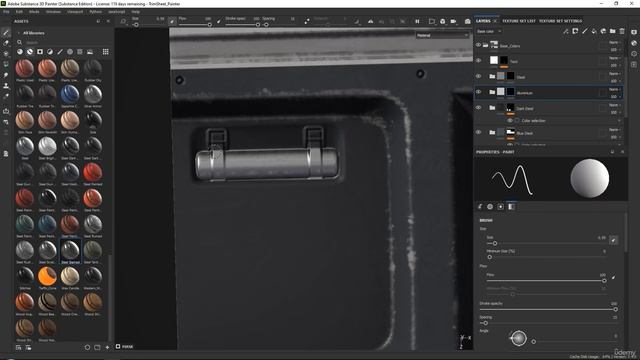This screenshot has width=640, height=360.
Task: Toggle pen pressure for Flow property
Action: 613,277
